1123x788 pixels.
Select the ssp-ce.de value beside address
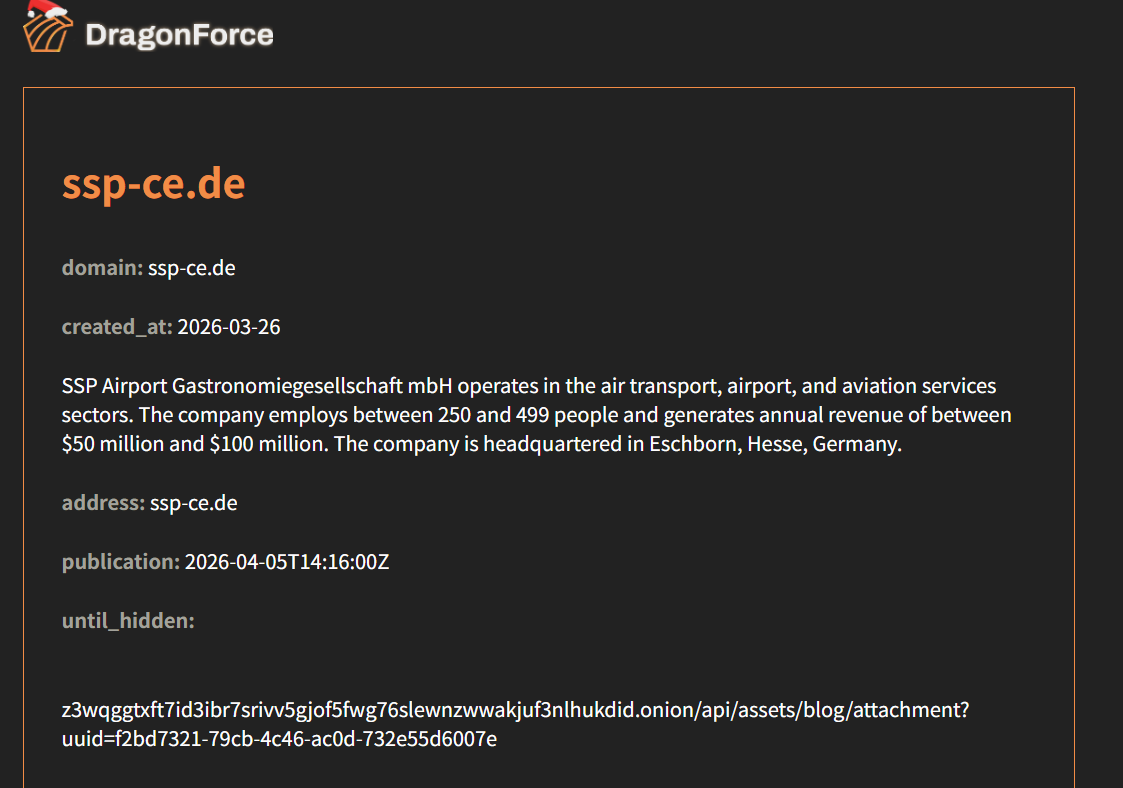click(x=194, y=503)
